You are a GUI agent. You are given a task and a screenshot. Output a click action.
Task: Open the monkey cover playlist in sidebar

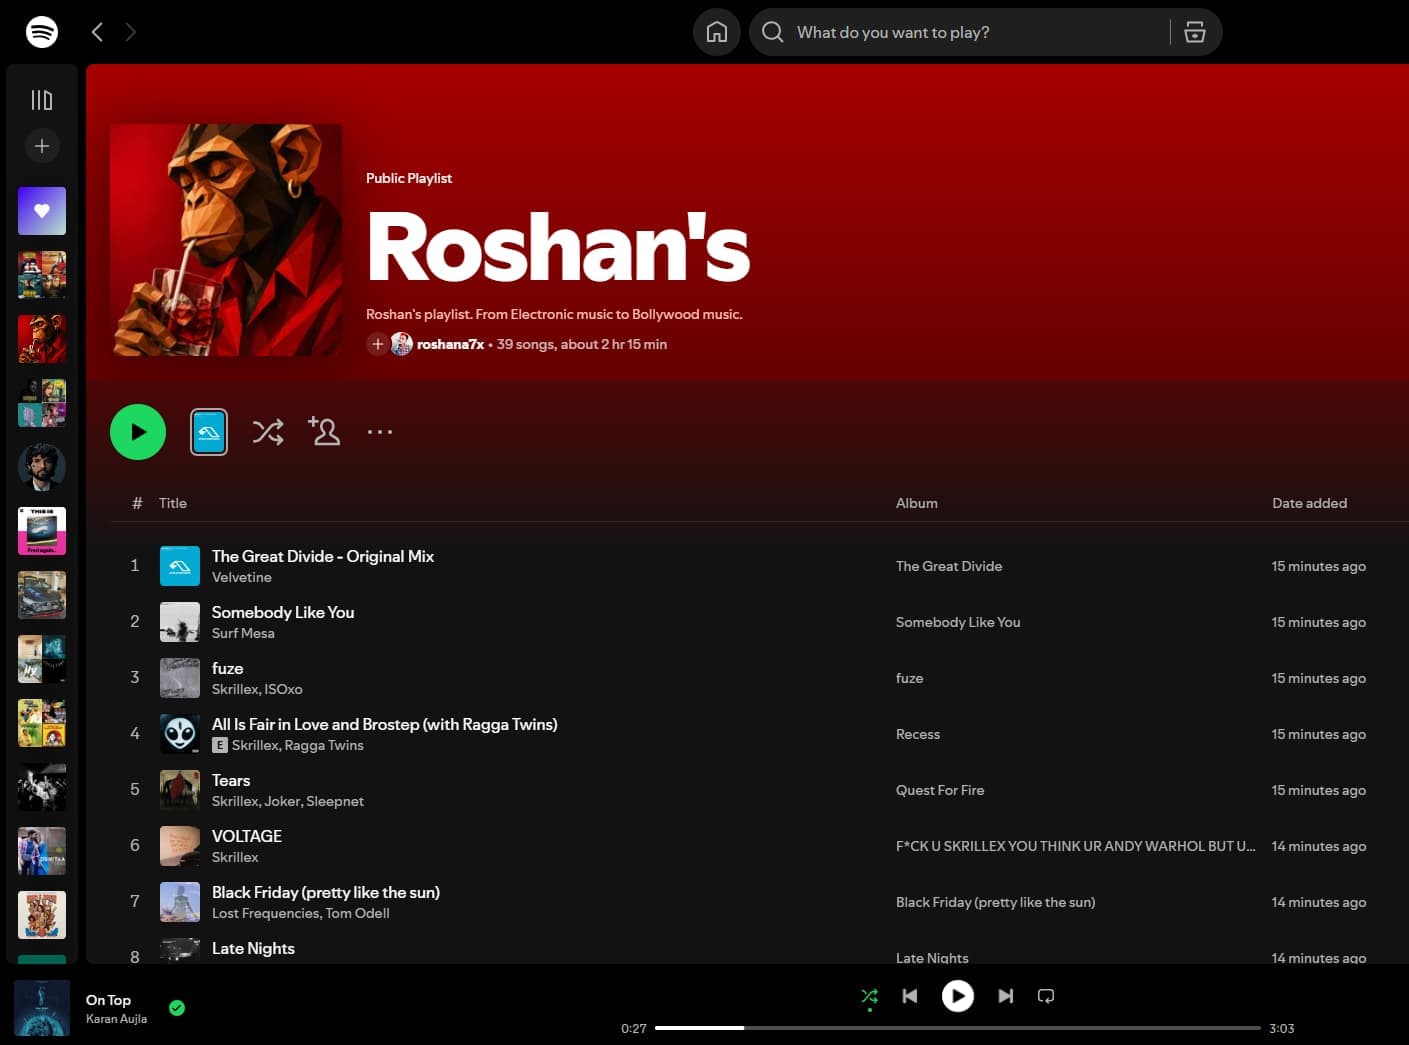[x=42, y=339]
